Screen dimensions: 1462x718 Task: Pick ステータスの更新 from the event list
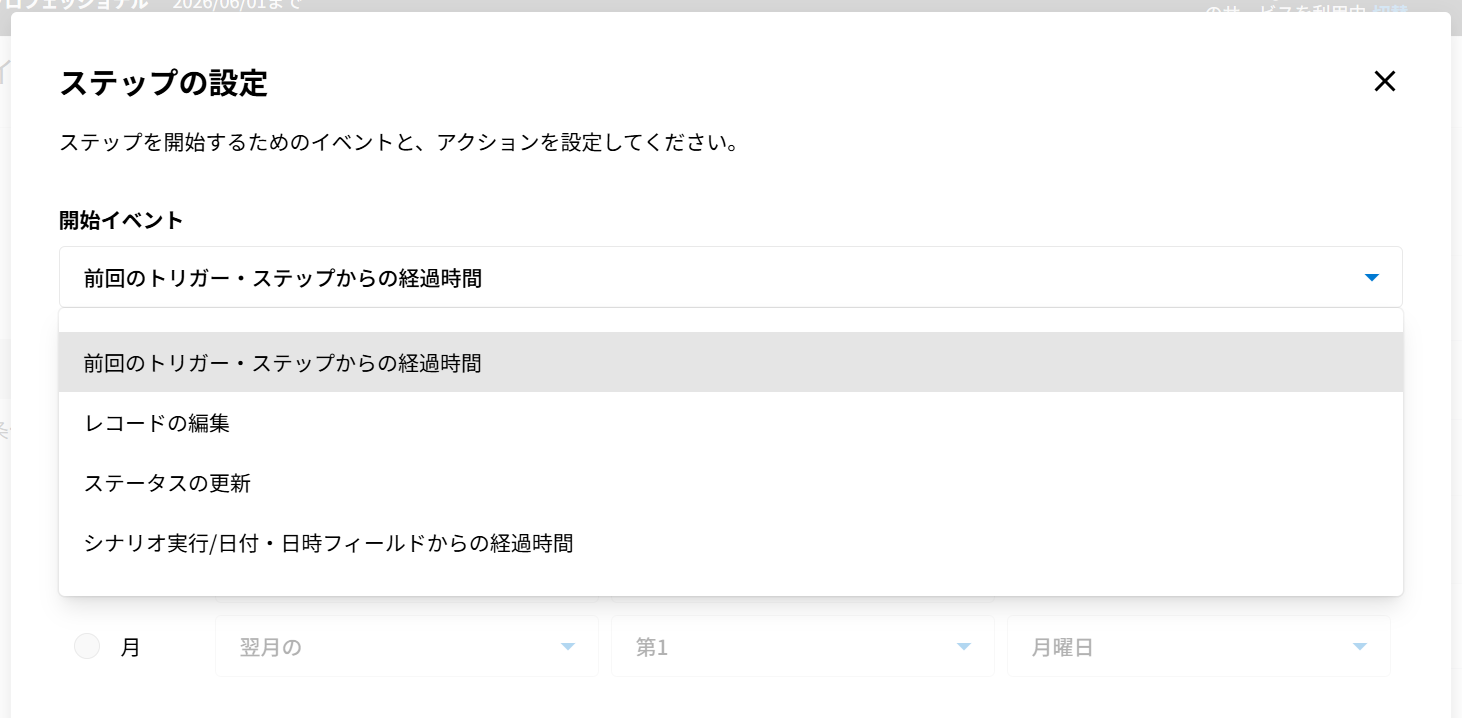[167, 484]
